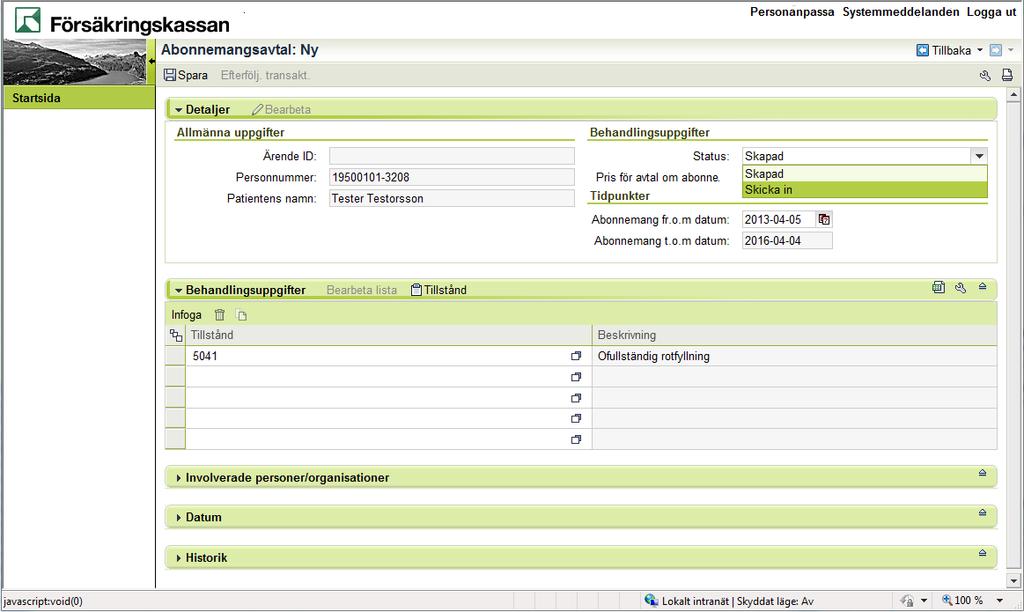Open value help in the third Tillstånd row

point(576,398)
